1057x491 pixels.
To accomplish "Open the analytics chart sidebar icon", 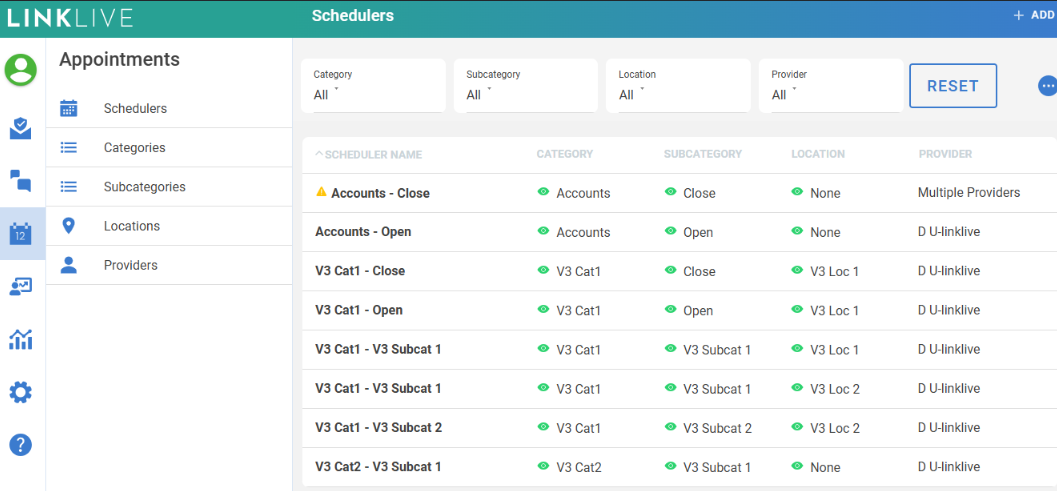I will [21, 340].
